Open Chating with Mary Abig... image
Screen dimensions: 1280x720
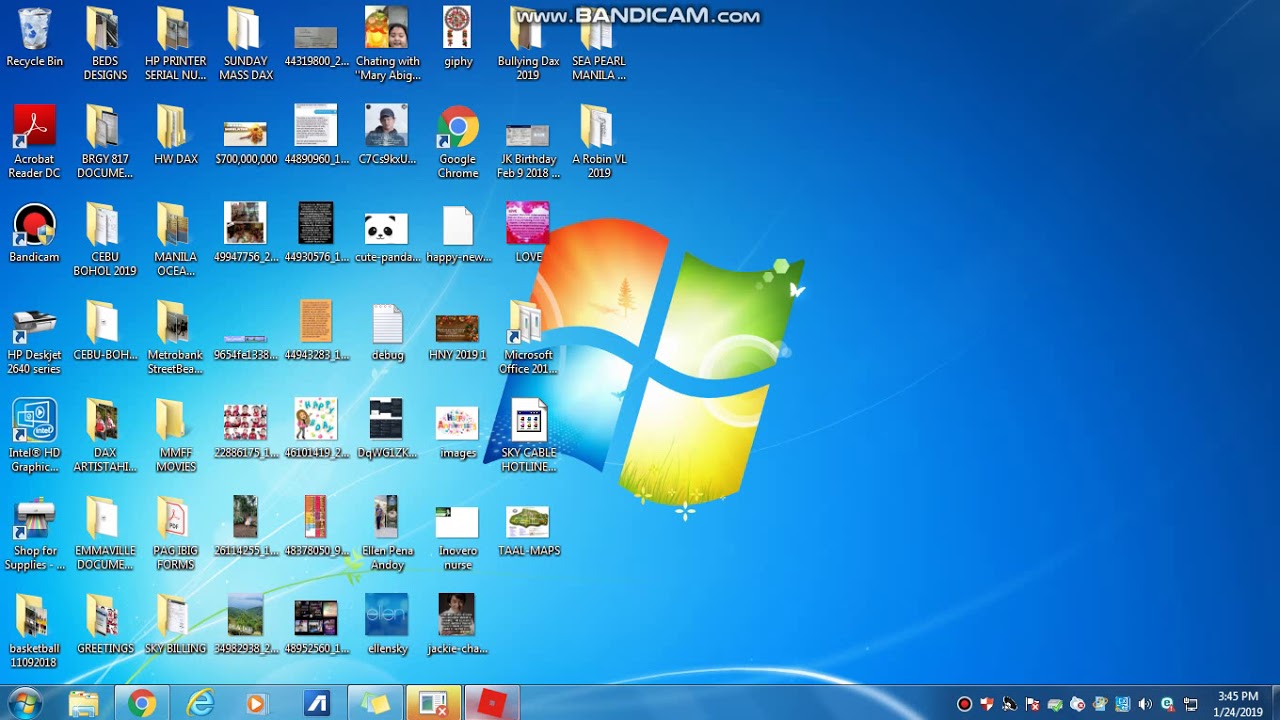pos(387,44)
